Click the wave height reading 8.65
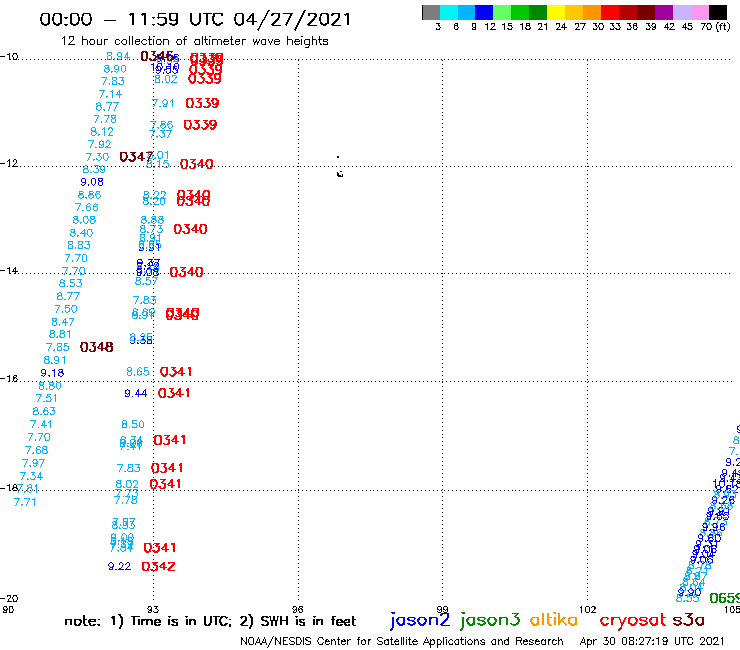Viewport: 740px width, 650px height. pos(138,372)
